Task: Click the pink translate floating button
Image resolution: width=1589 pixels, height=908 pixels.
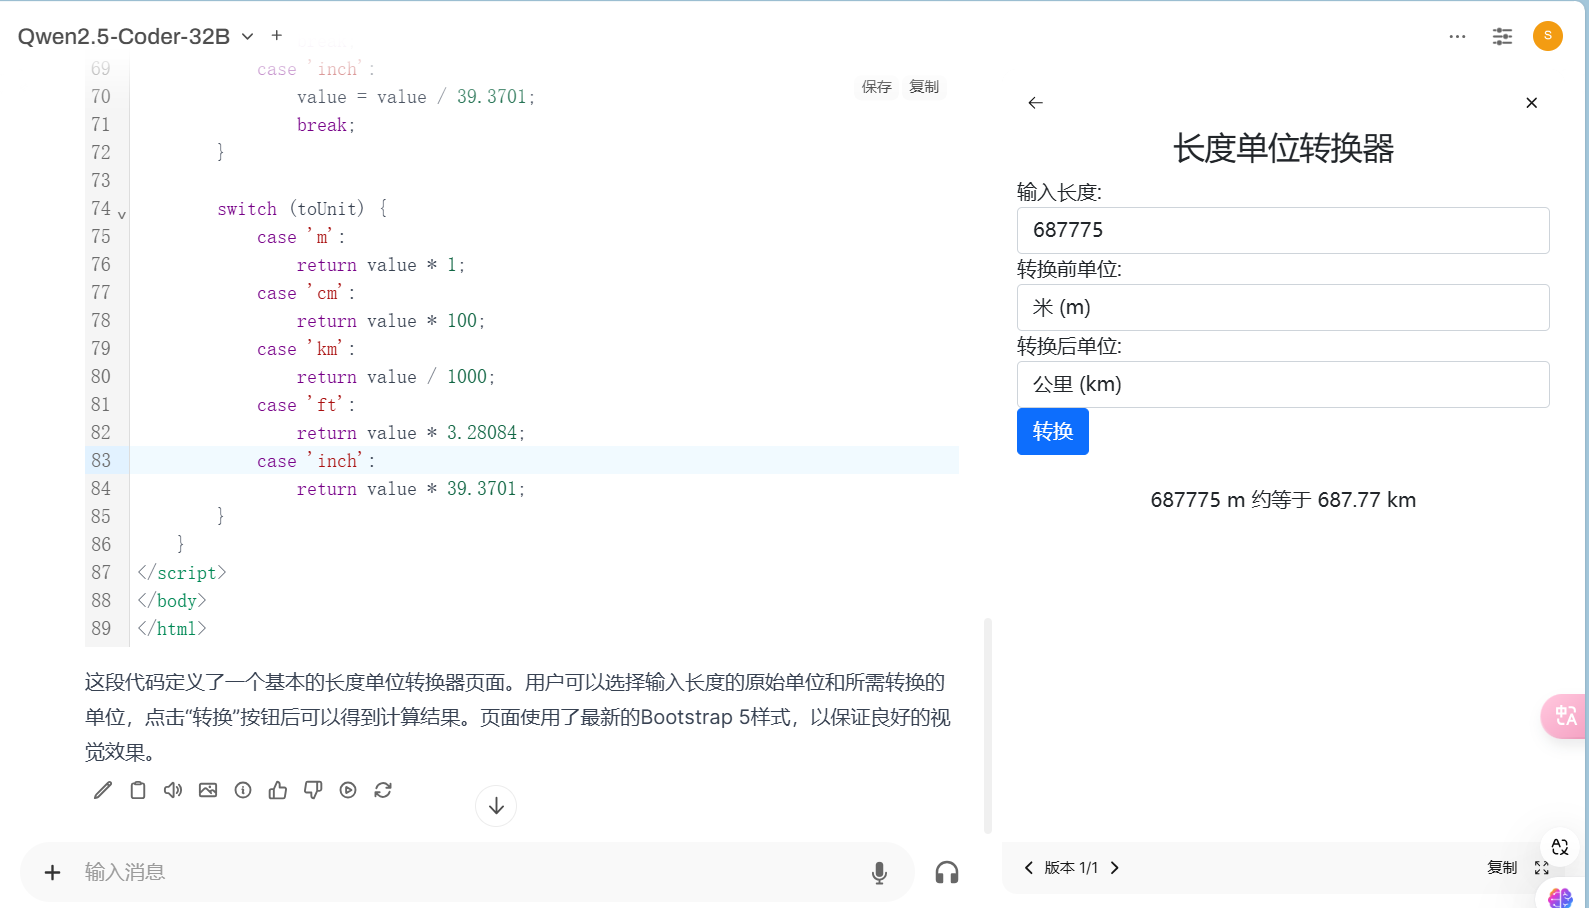Action: point(1565,716)
